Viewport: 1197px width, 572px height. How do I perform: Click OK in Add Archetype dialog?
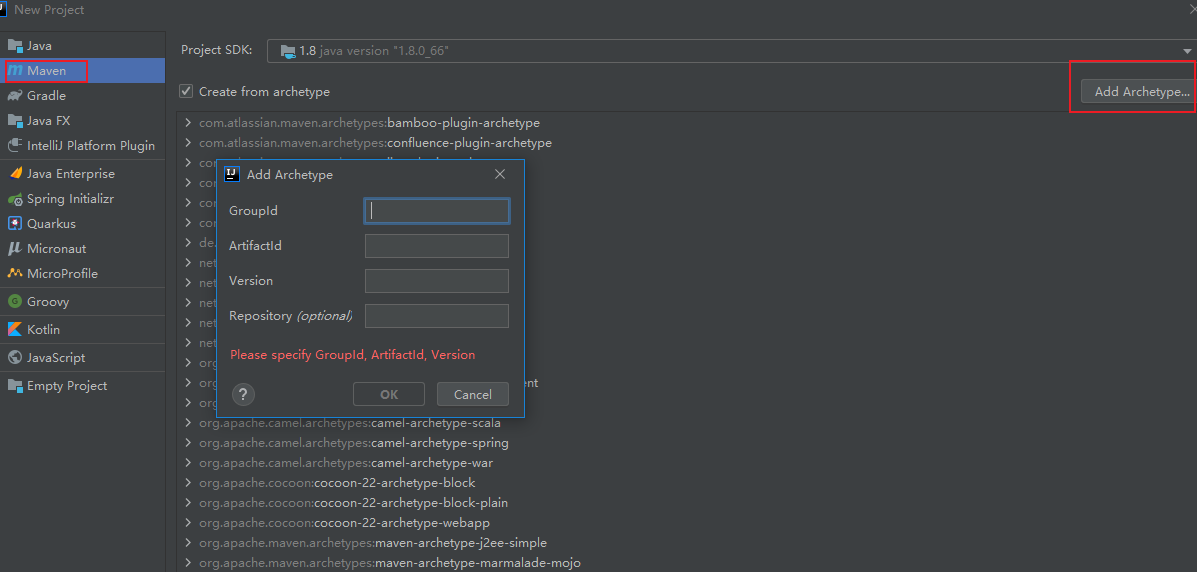point(389,394)
